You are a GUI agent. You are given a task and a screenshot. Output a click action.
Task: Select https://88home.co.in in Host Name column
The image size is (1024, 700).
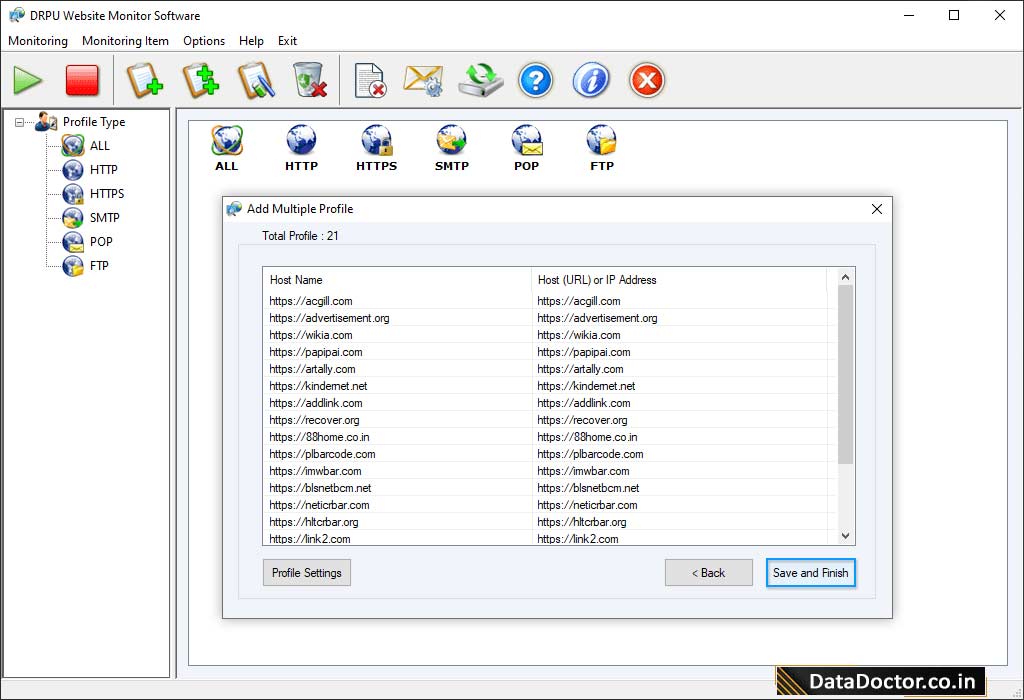pyautogui.click(x=319, y=437)
